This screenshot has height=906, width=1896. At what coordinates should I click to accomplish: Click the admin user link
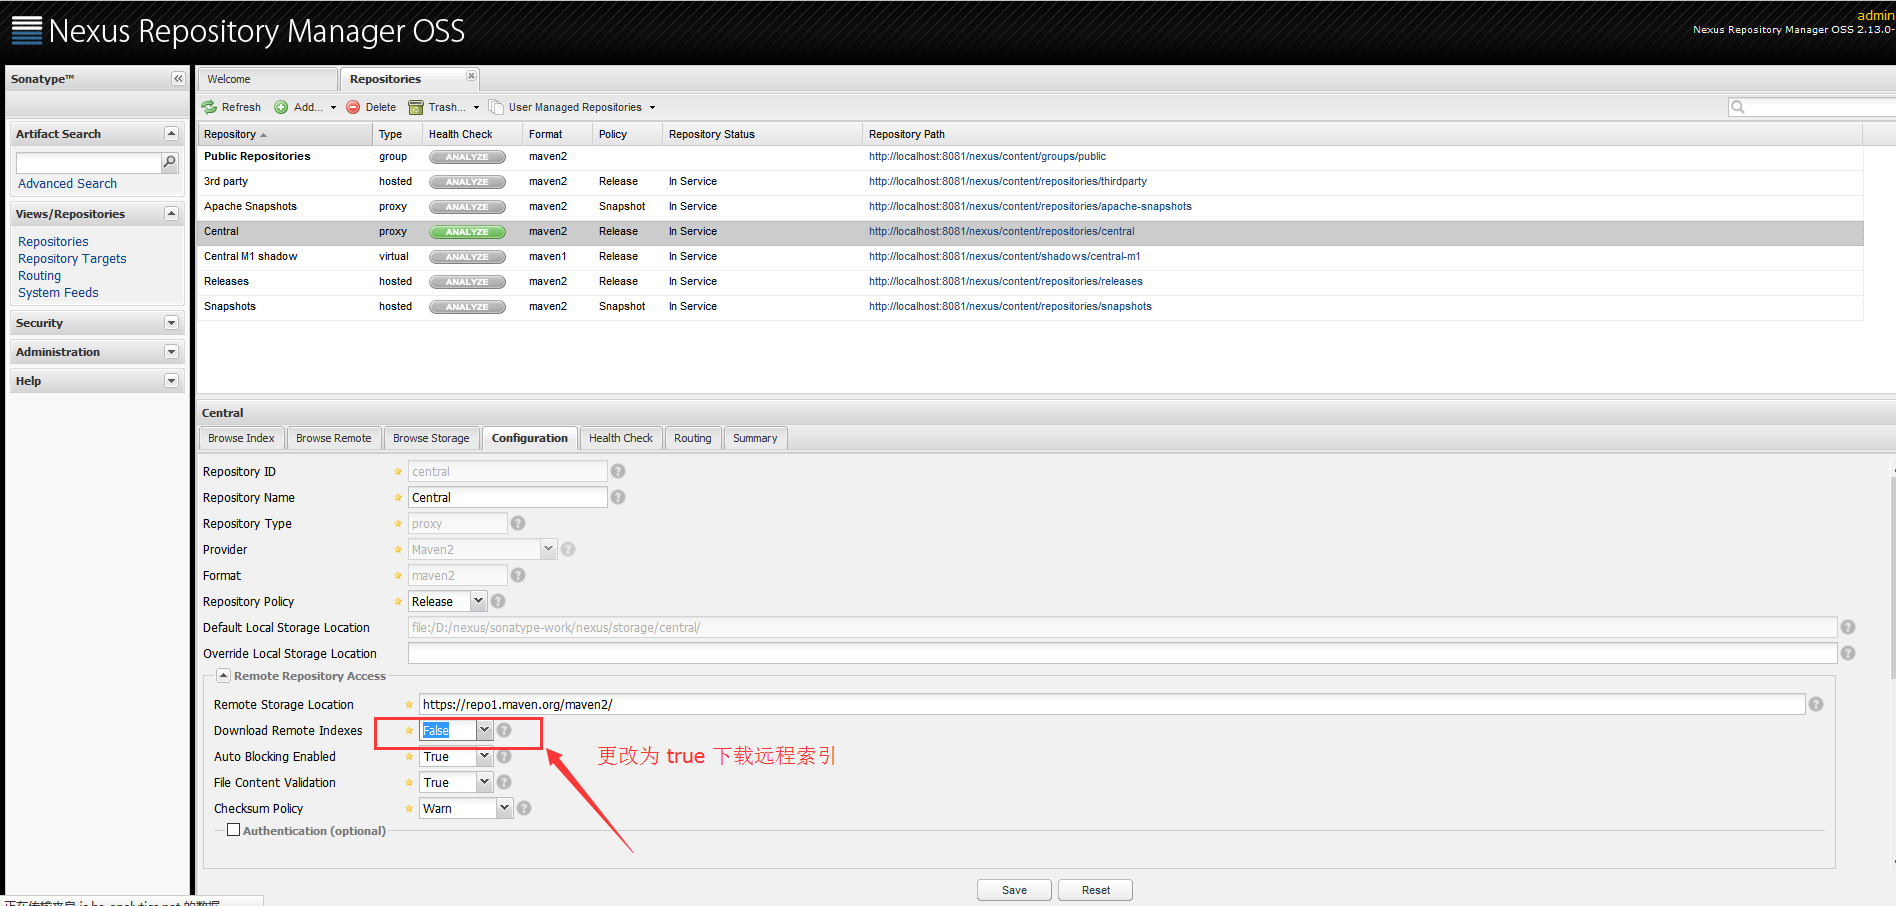[1876, 15]
